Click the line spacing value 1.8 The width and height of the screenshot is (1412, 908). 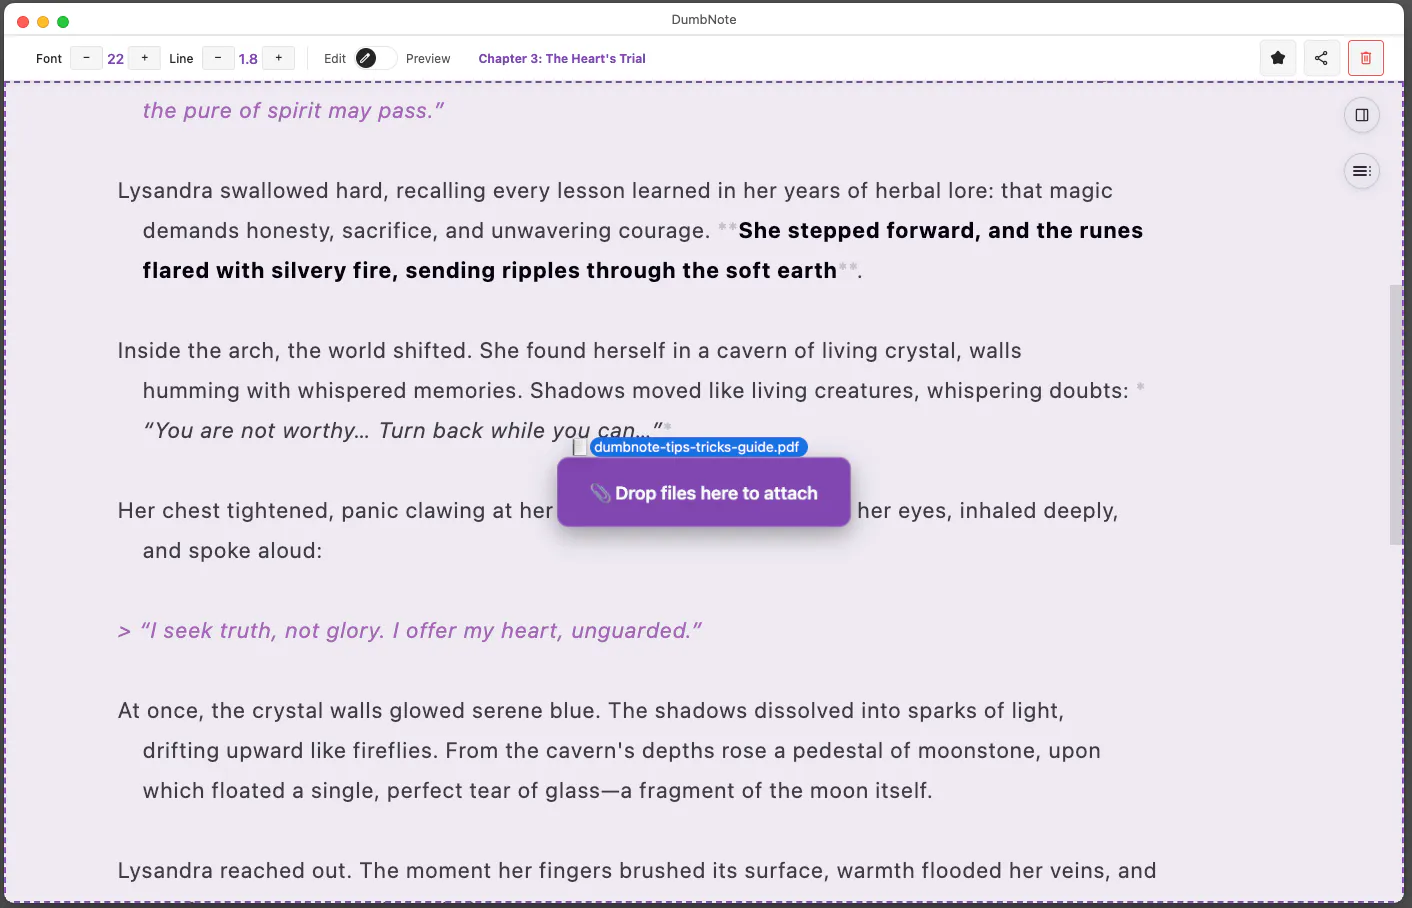point(248,59)
